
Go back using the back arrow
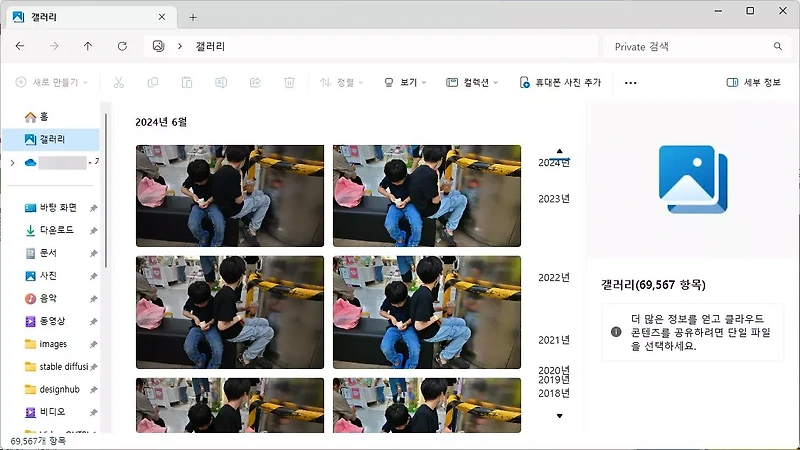pos(20,46)
